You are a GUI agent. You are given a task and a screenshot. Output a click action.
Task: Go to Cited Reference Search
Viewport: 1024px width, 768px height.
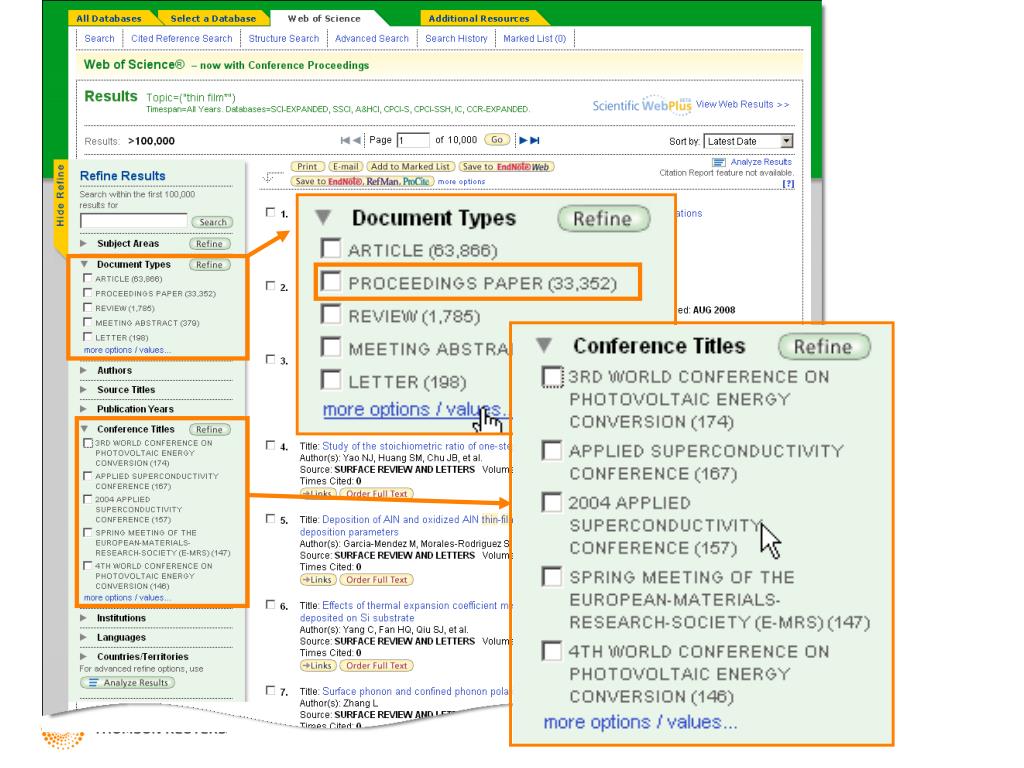click(182, 39)
